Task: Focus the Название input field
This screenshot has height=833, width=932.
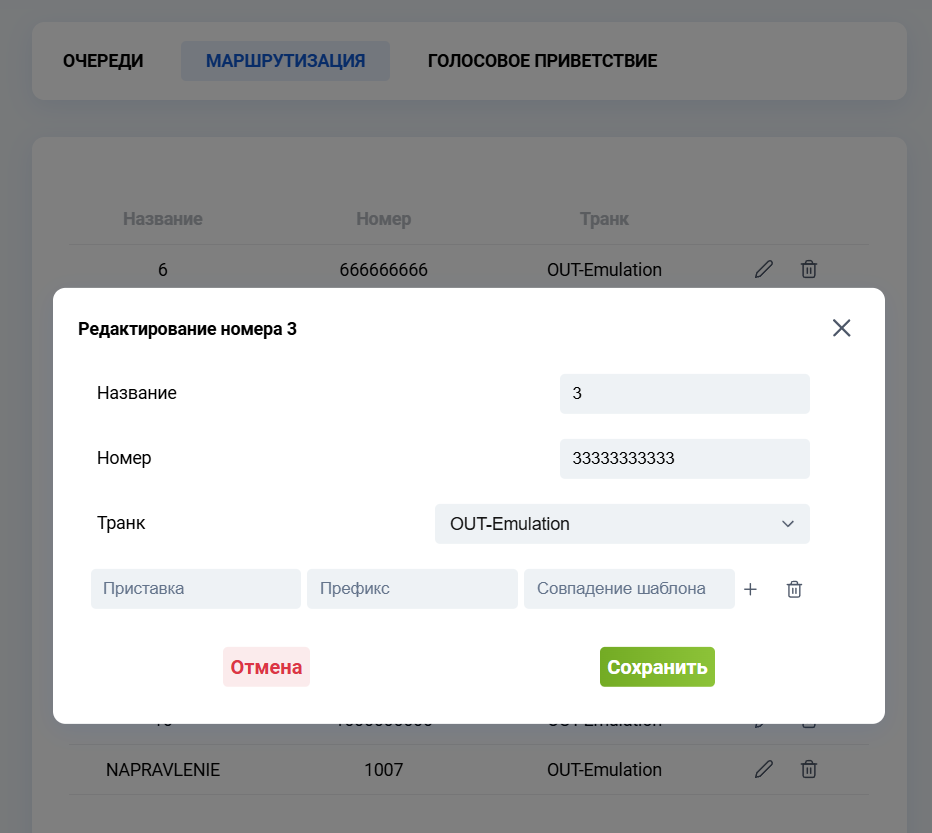Action: (x=684, y=394)
